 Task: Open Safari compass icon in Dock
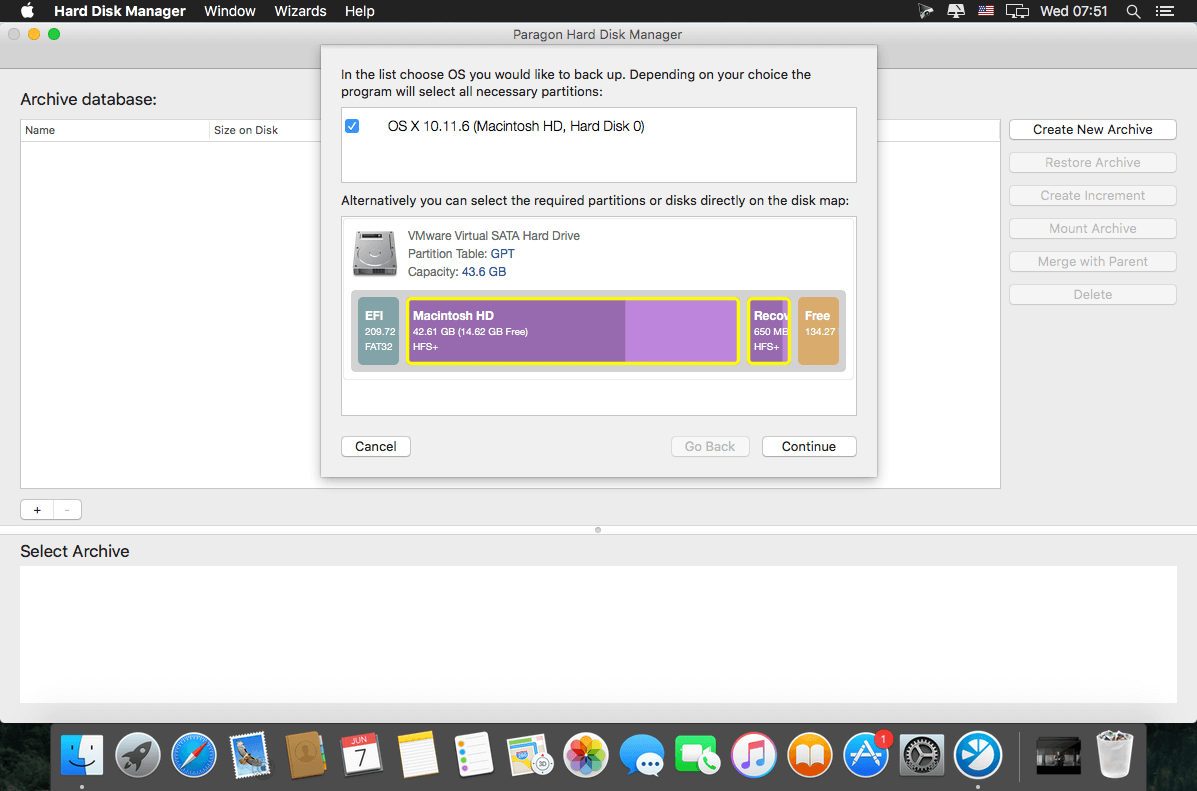tap(194, 755)
